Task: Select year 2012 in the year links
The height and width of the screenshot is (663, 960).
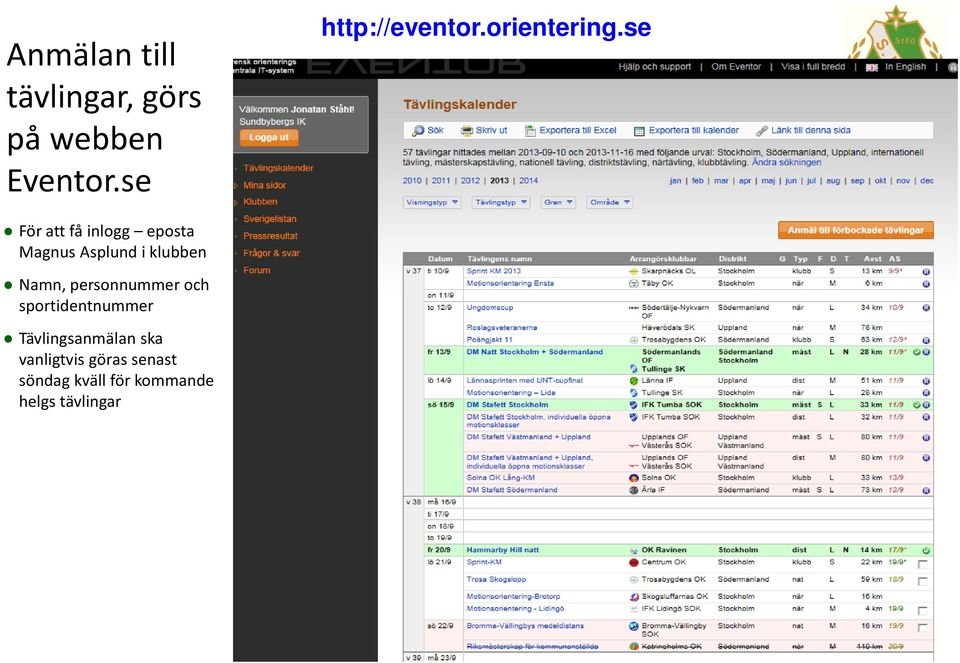Action: coord(470,181)
